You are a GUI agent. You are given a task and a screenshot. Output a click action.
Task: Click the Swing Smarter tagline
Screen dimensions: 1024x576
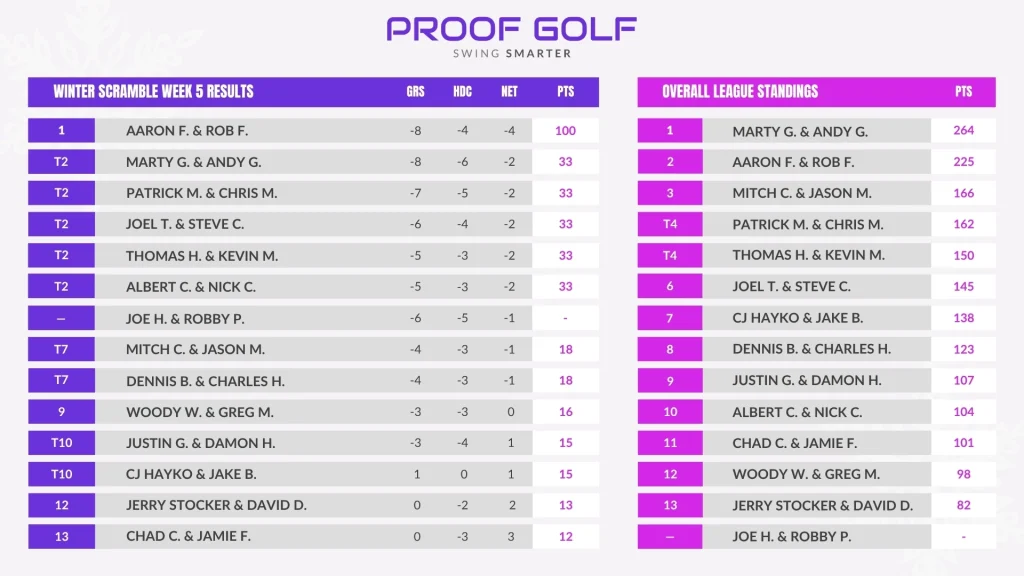click(511, 53)
